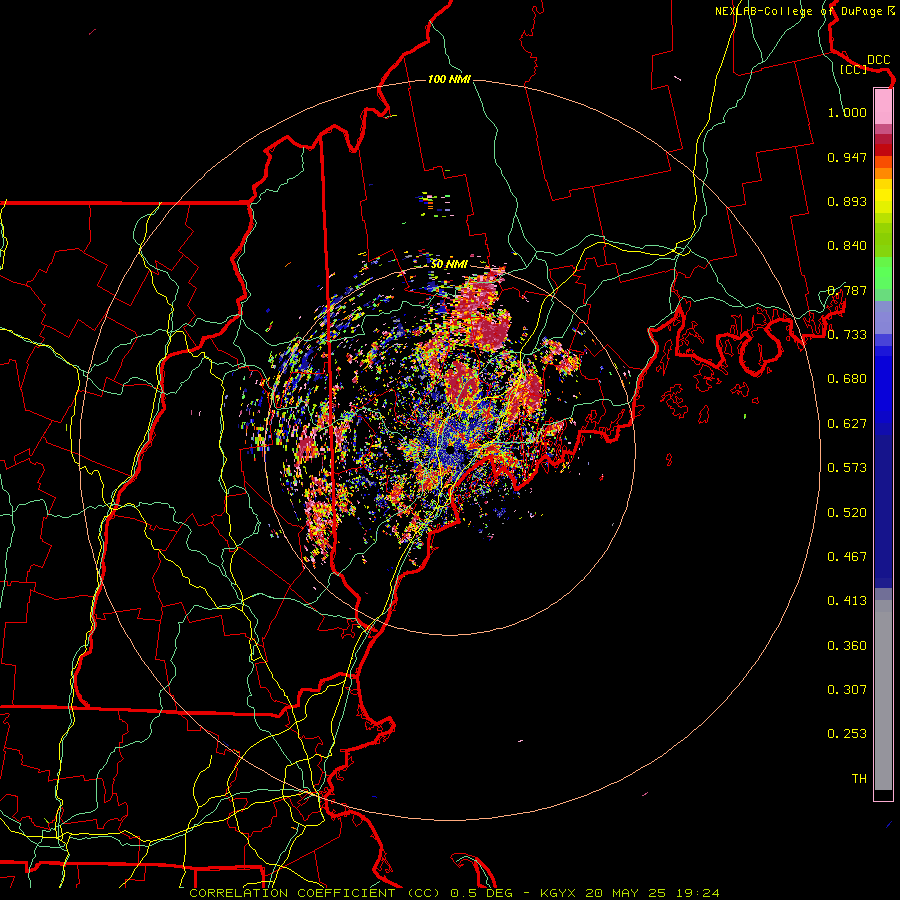Viewport: 900px width, 900px height.
Task: Click the black KGYX radar site dot at the center of the echoes
Action: click(x=451, y=451)
